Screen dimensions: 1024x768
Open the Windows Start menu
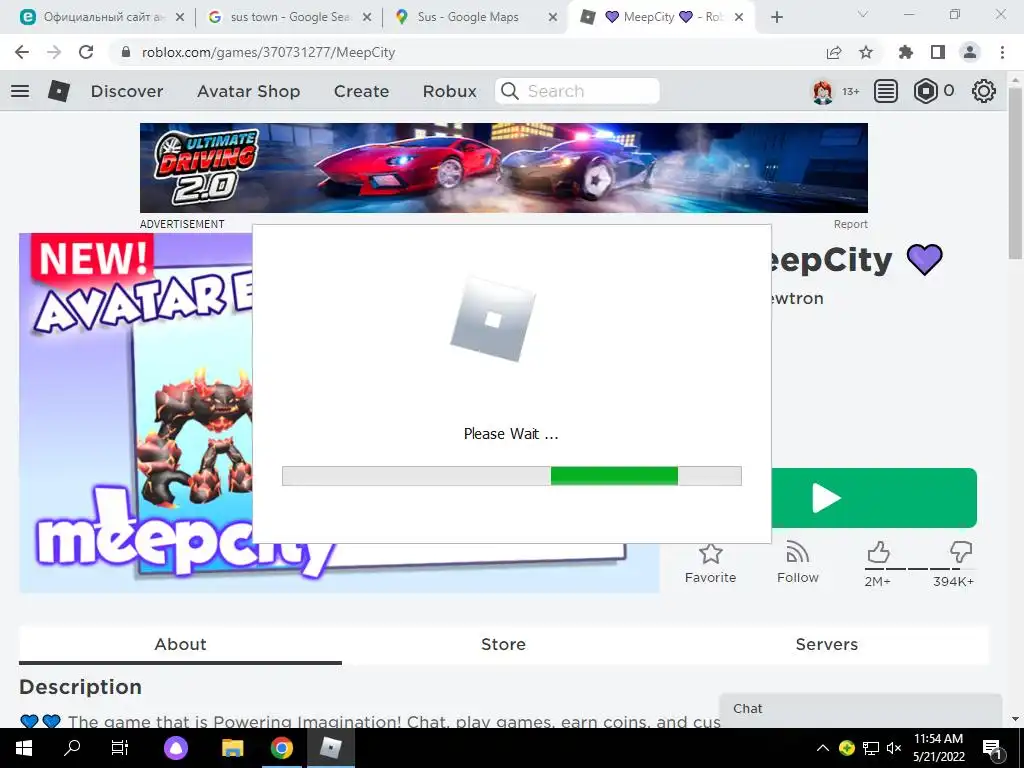point(24,748)
